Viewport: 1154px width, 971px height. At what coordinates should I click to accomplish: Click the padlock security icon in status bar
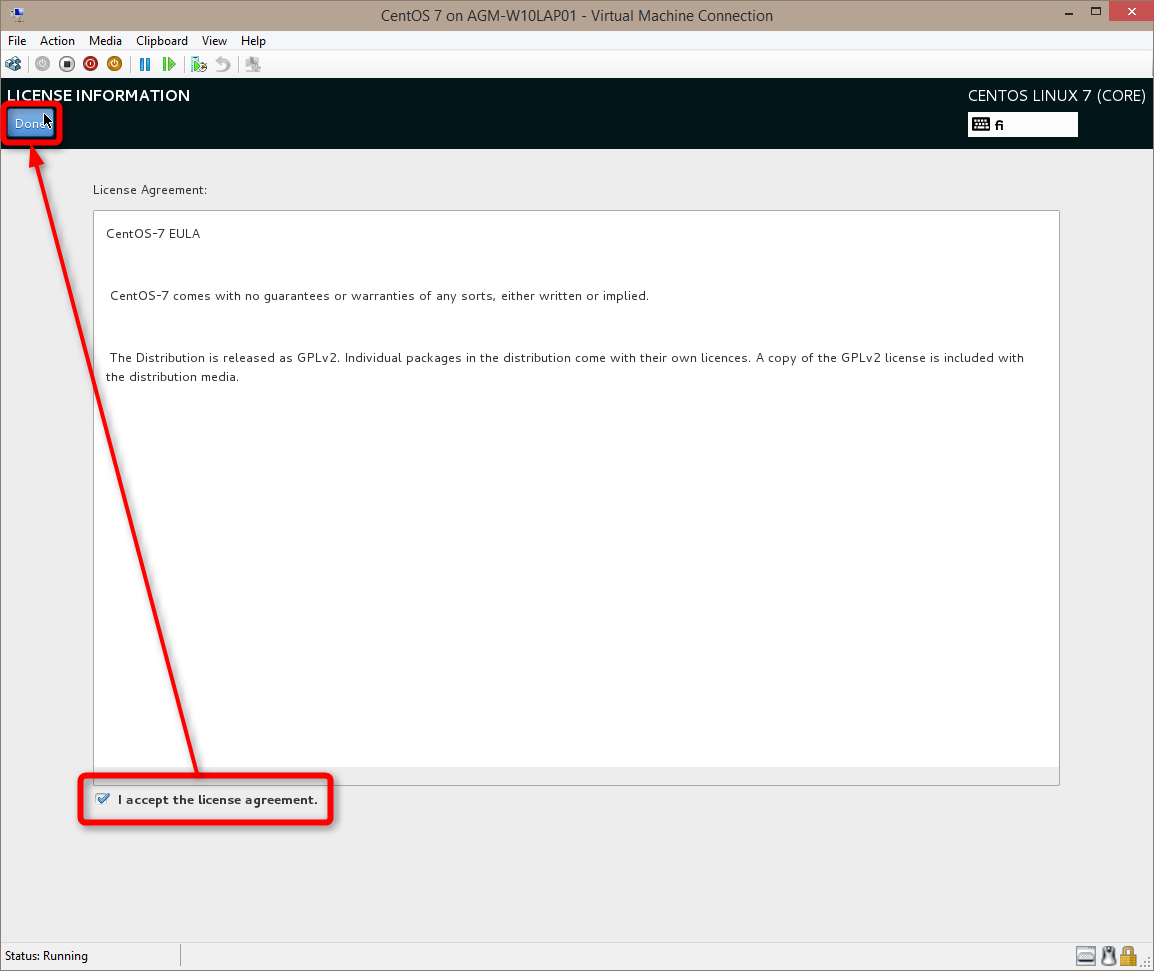1128,956
